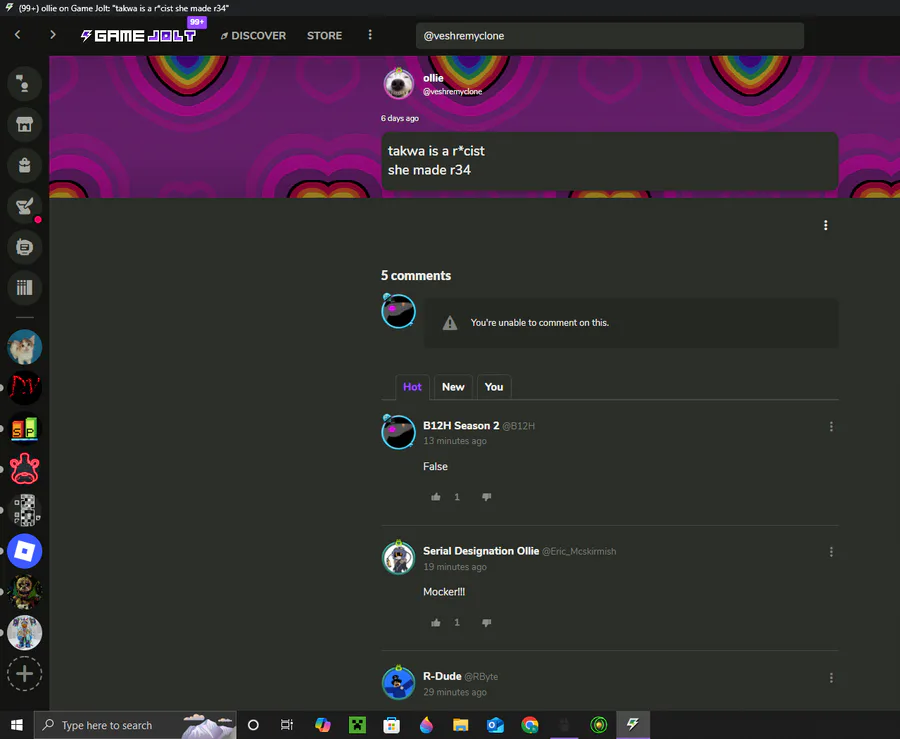
Task: Open Microsoft Store from the taskbar
Action: pos(391,725)
